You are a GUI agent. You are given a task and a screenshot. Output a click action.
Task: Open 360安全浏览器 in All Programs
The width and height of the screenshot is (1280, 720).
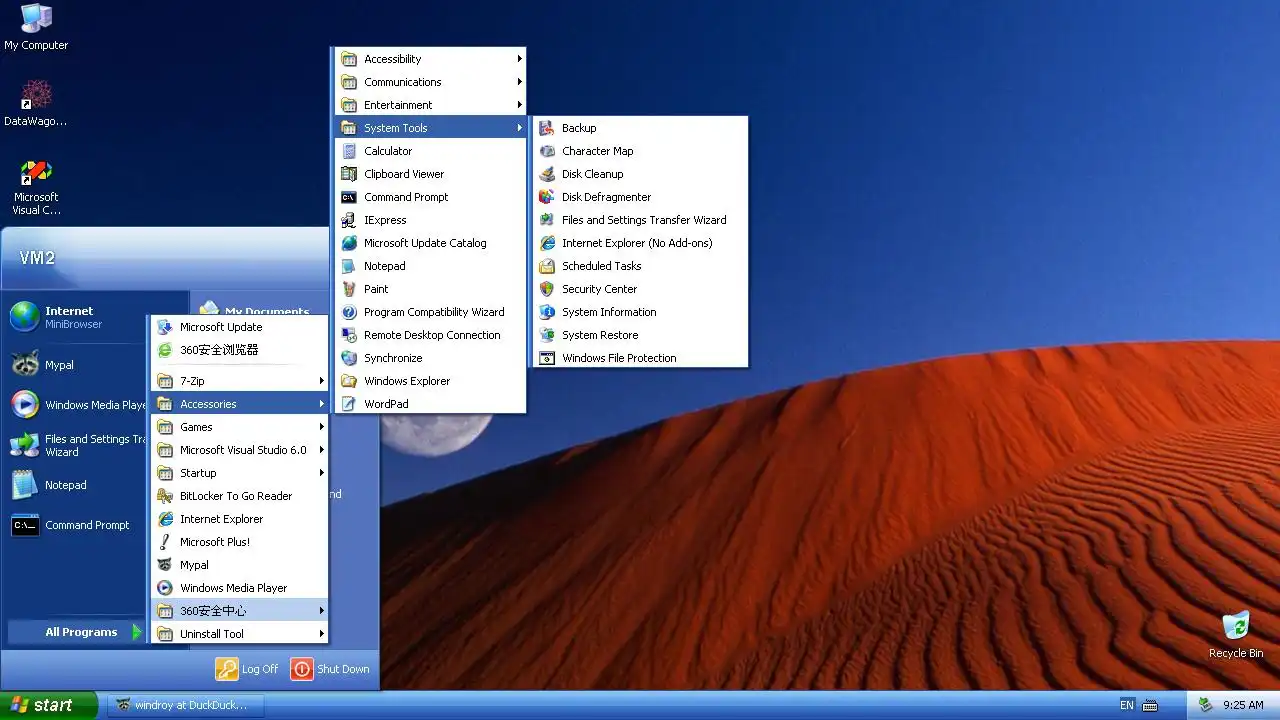pos(240,350)
